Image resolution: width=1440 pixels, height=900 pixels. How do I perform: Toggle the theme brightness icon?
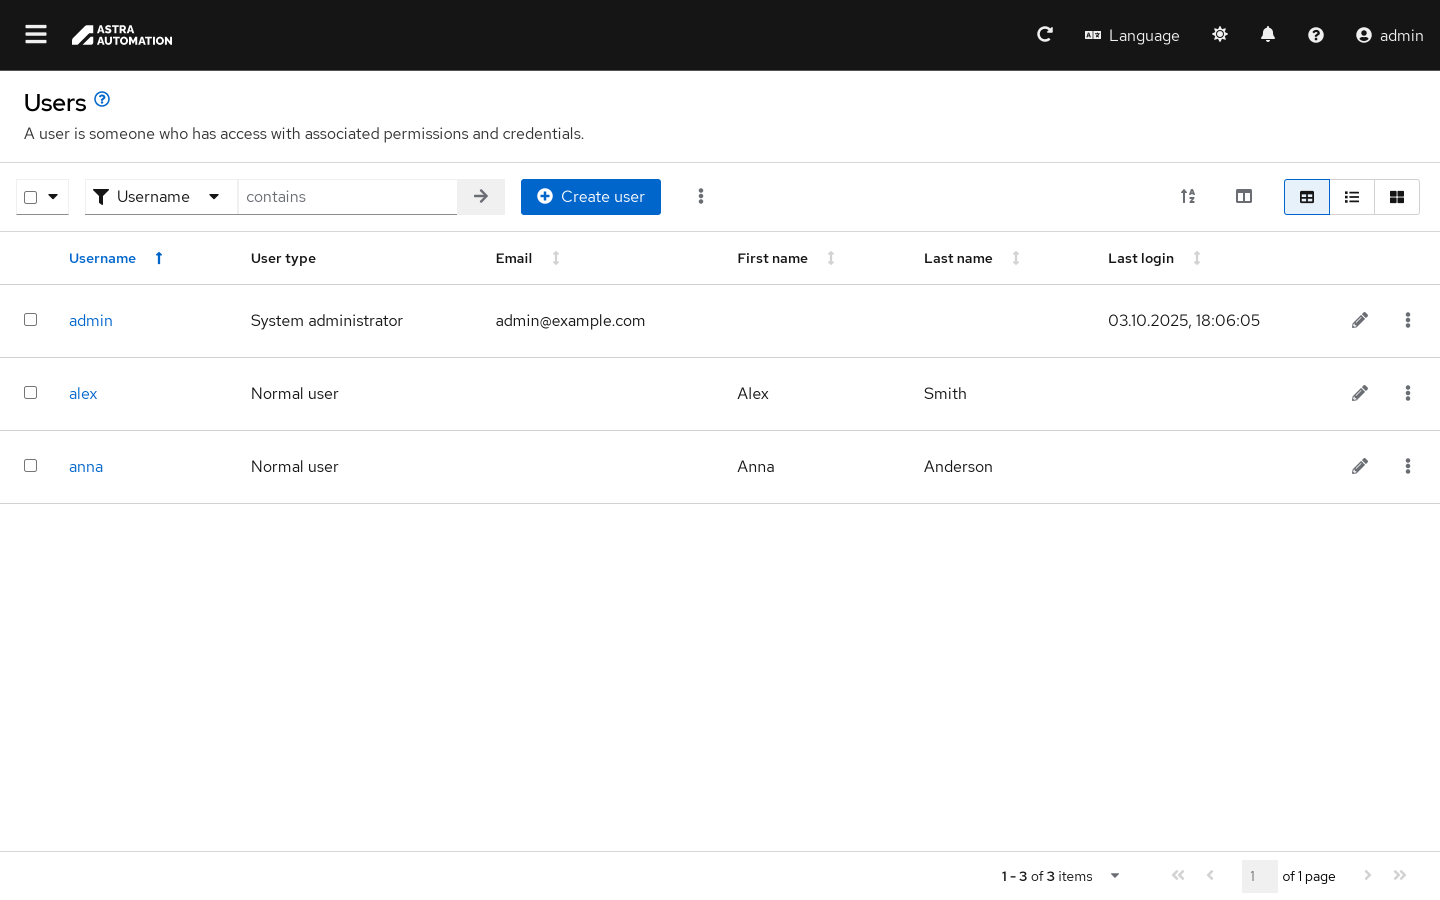coord(1220,35)
